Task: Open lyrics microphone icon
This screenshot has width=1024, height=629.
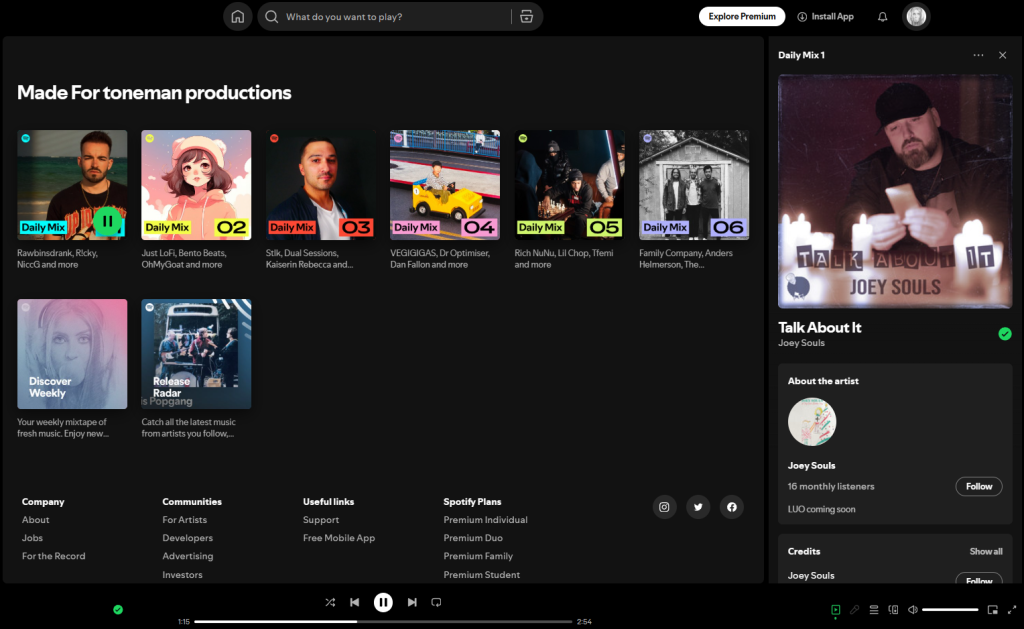Action: click(854, 609)
